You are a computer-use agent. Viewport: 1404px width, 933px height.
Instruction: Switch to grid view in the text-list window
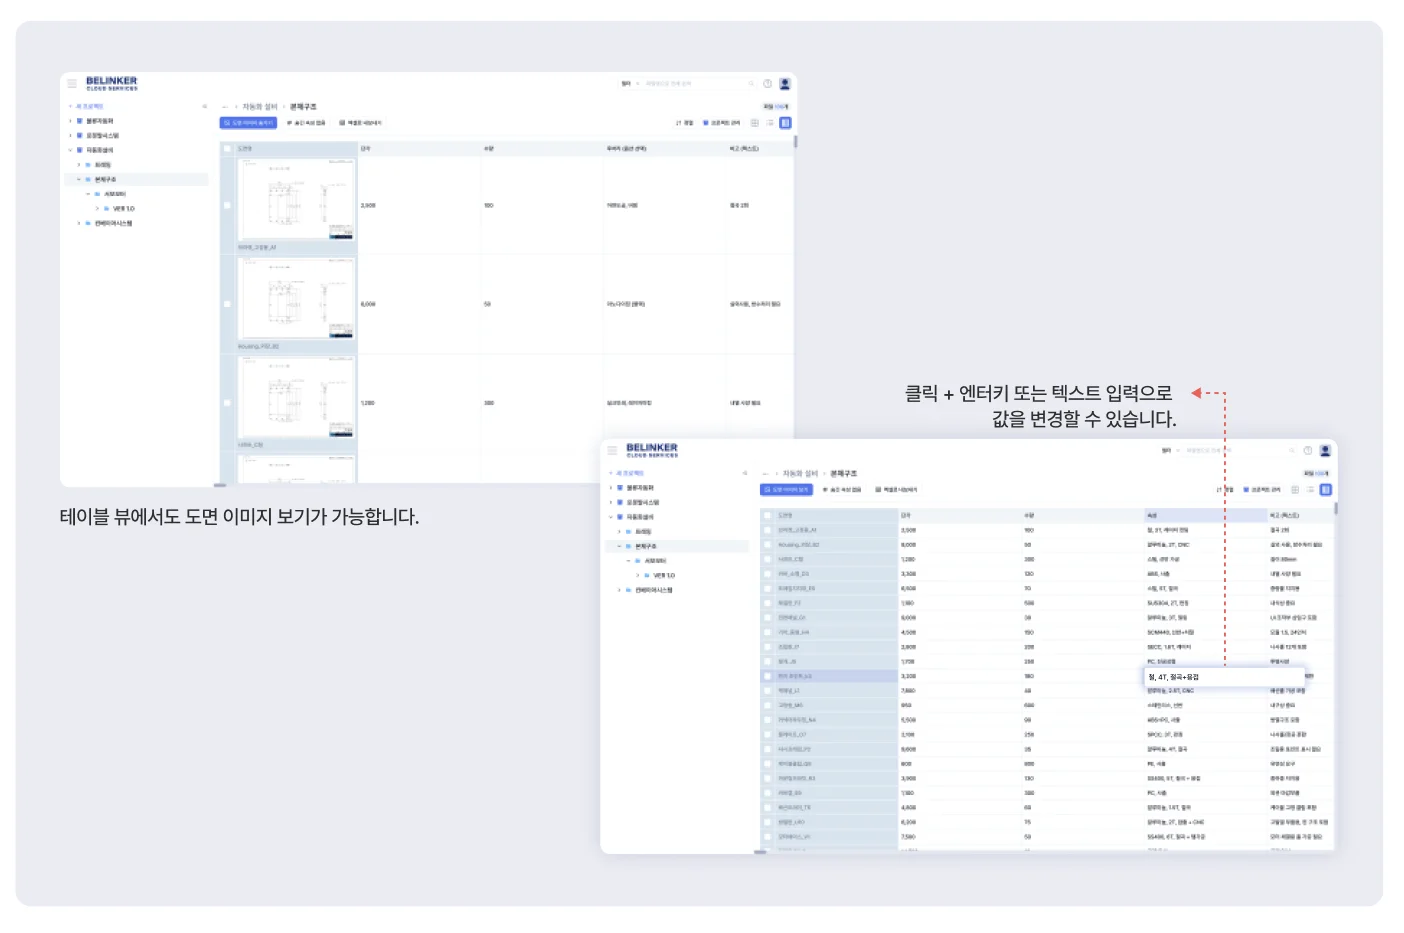click(x=1295, y=490)
